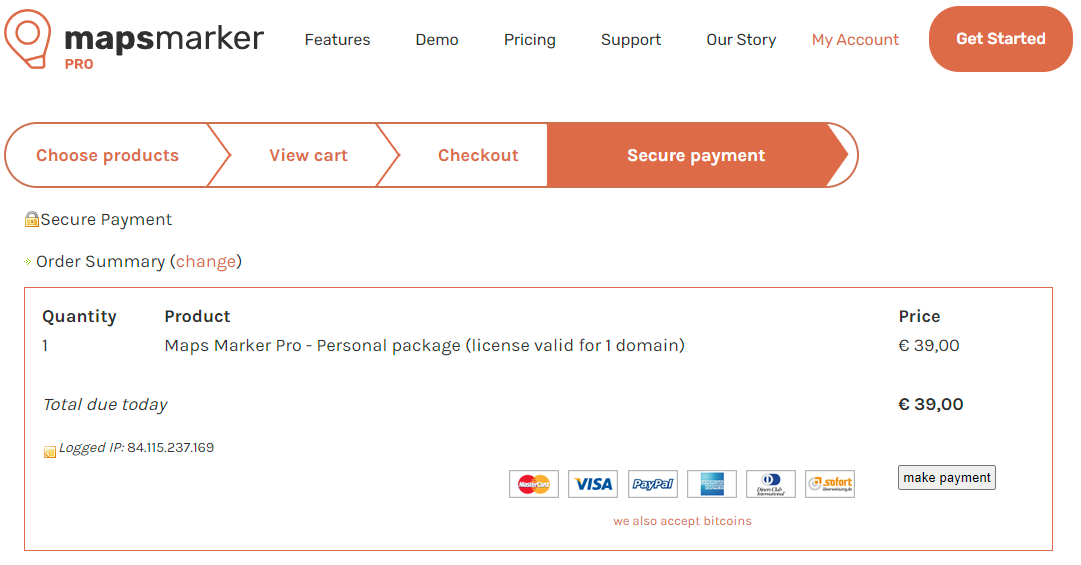
Task: Click the Get Started button
Action: click(x=1000, y=39)
